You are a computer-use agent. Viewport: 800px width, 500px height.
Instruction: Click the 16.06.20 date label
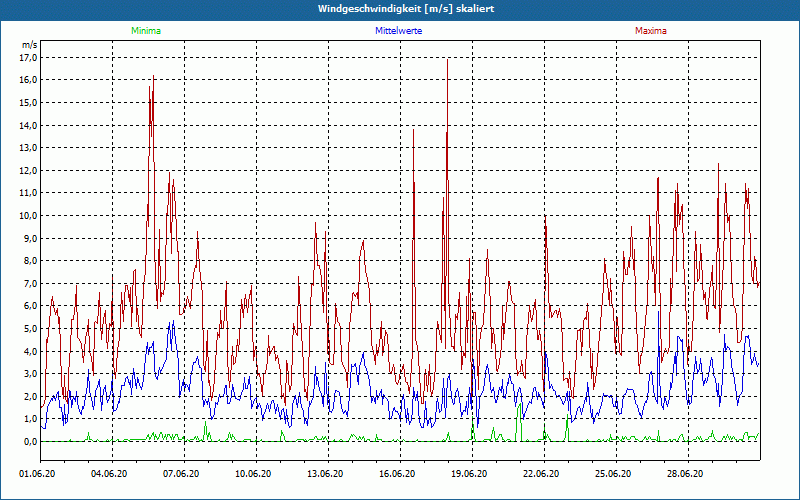click(397, 474)
